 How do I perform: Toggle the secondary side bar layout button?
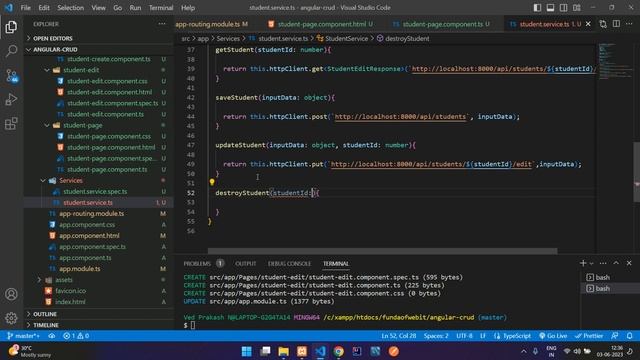pyautogui.click(x=563, y=8)
